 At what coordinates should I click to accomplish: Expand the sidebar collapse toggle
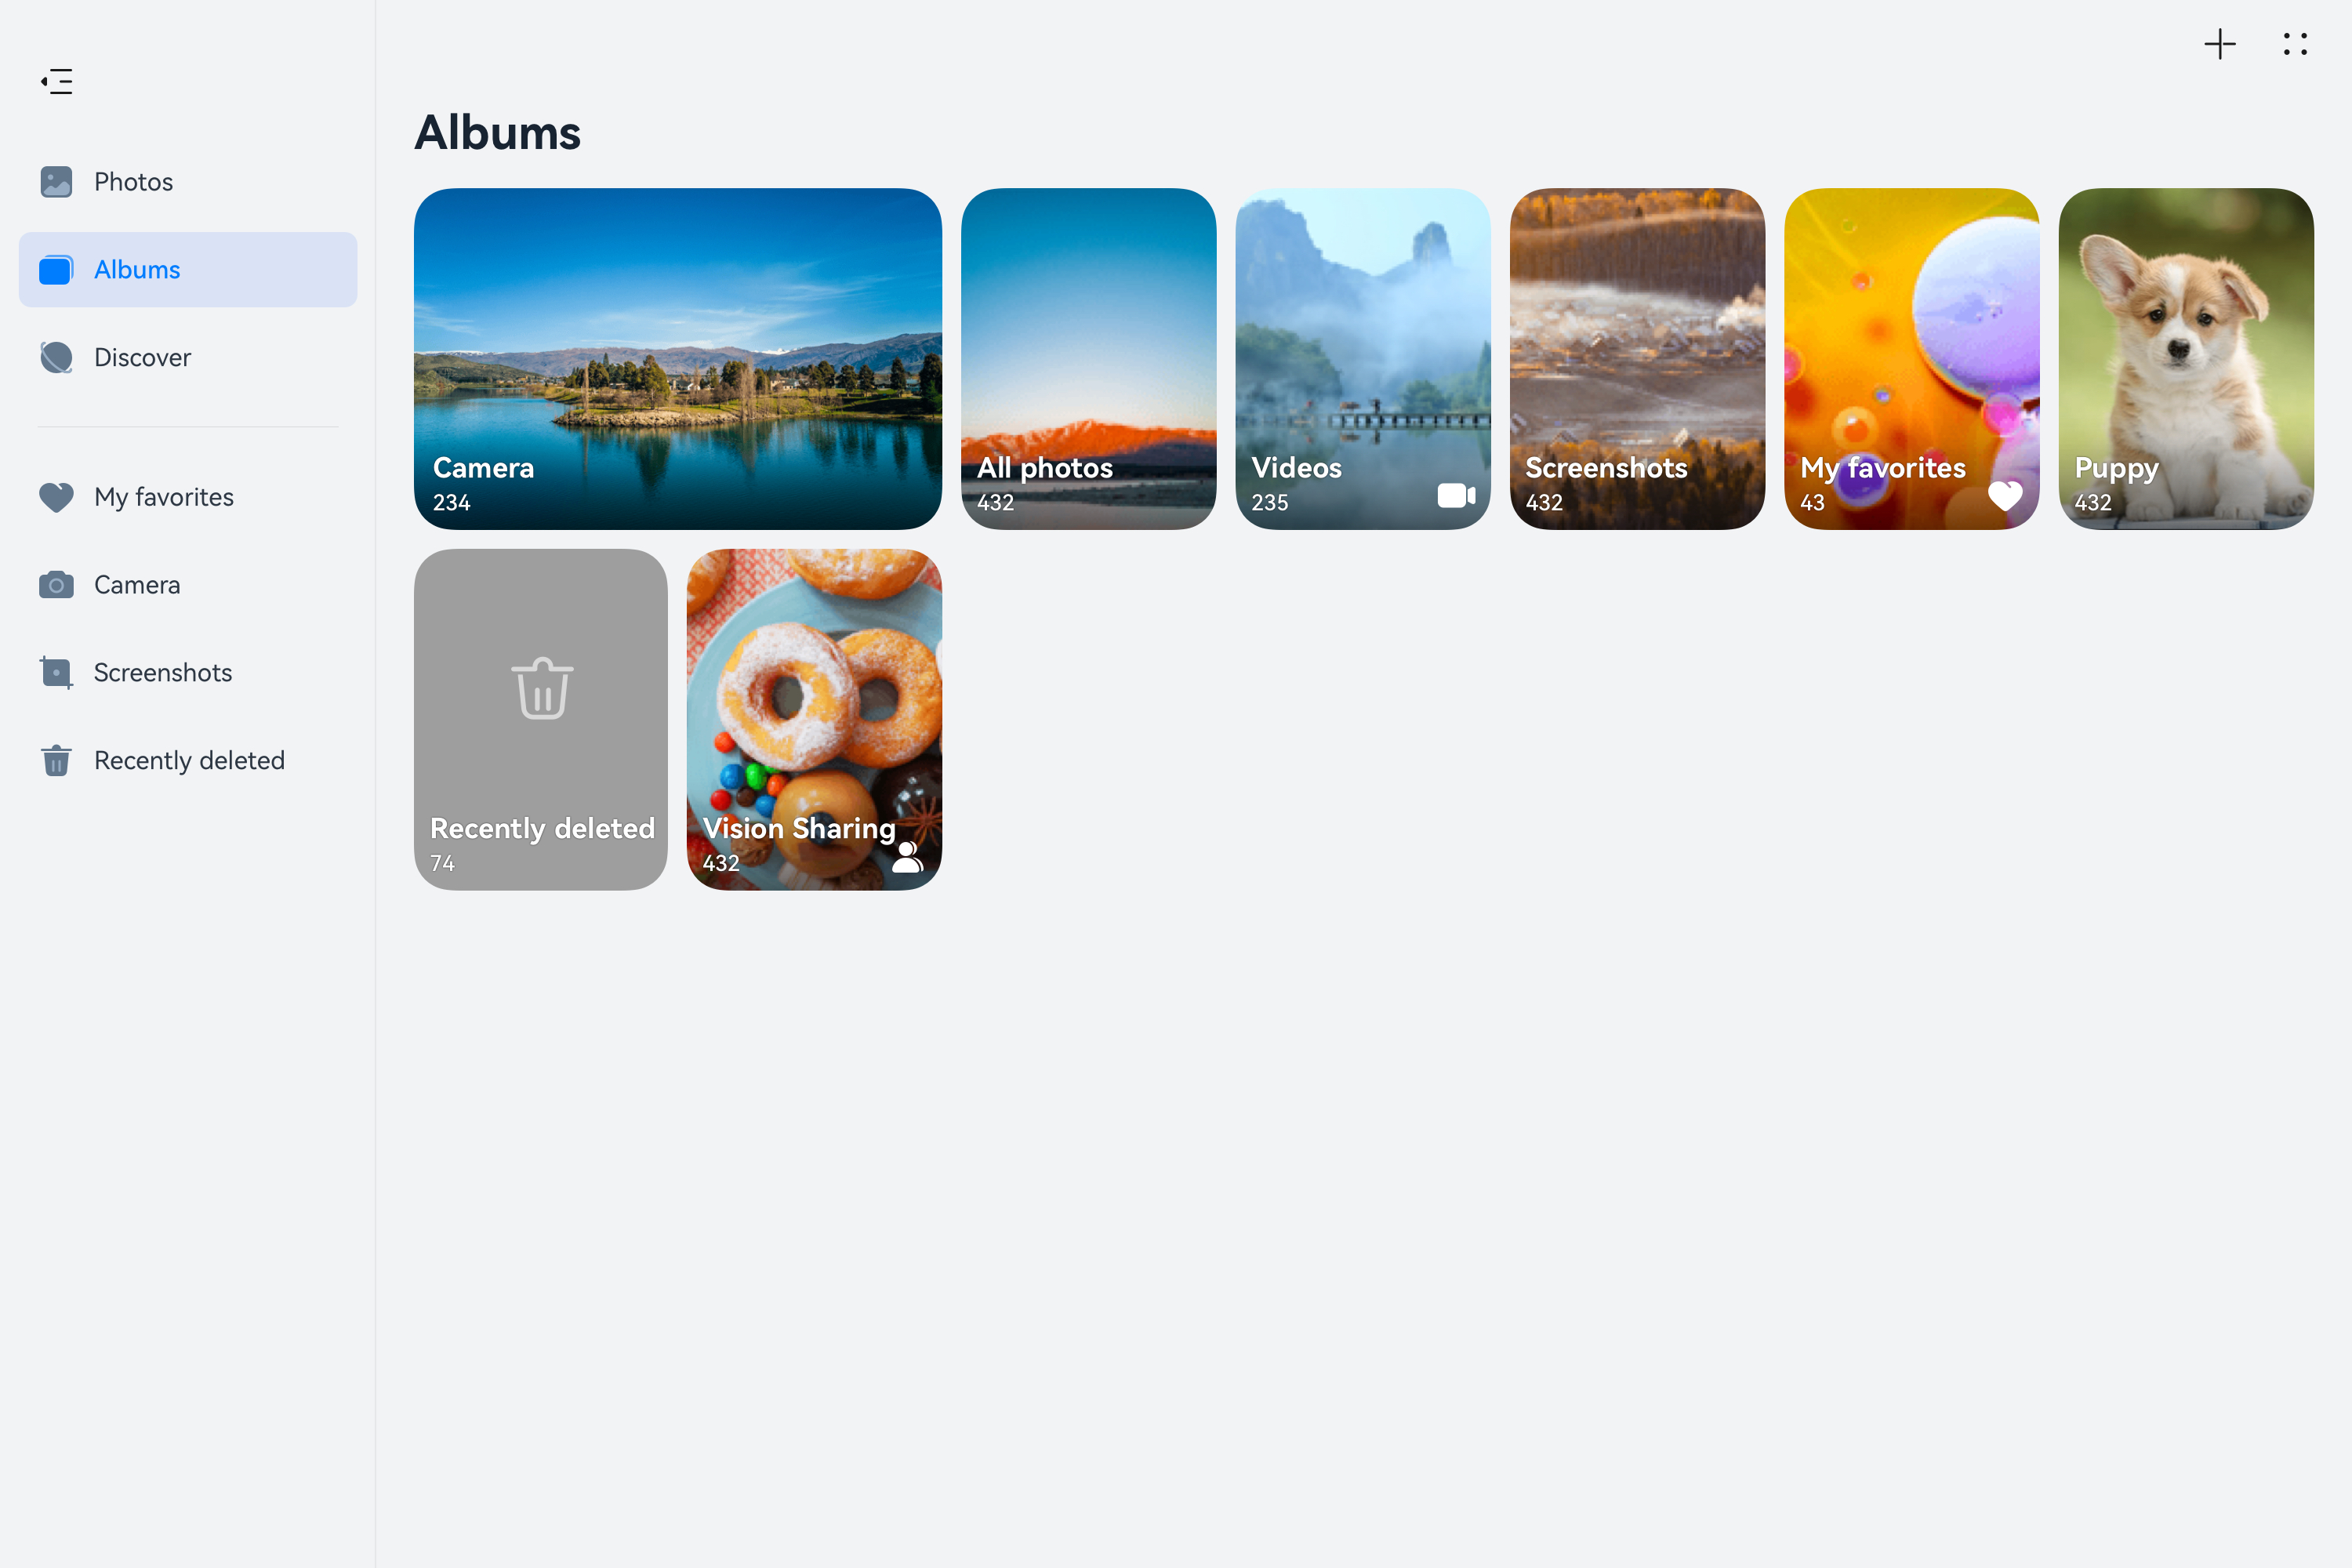tap(56, 82)
